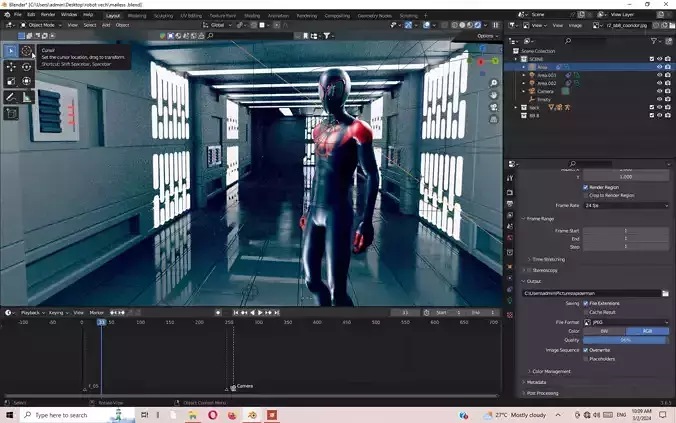Click the Quality percentage slider
676x423 pixels.
point(626,340)
